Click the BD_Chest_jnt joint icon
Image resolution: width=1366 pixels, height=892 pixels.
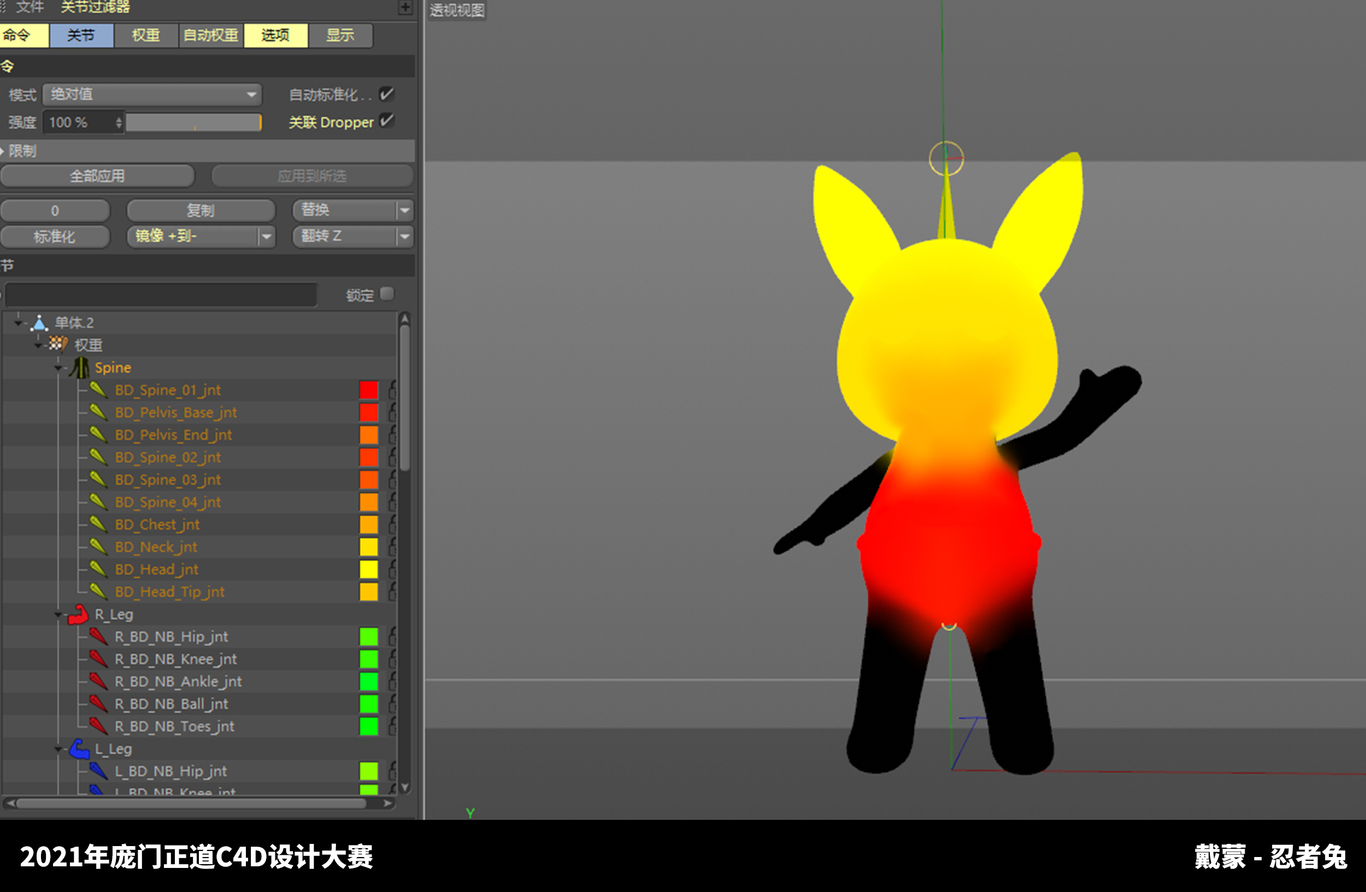[98, 524]
